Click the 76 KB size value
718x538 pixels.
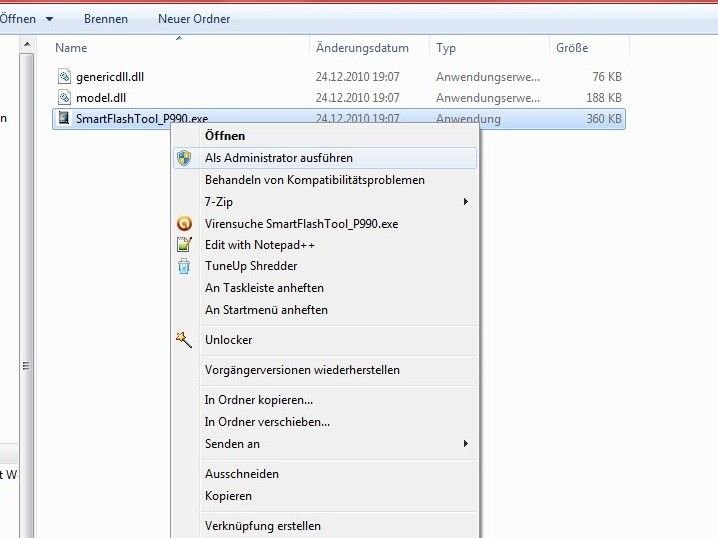coord(607,76)
